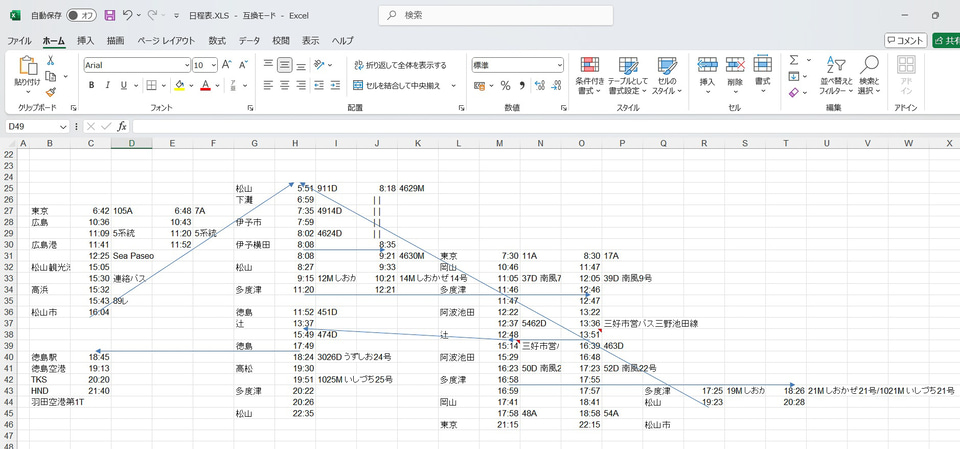Open the ファイル tab
This screenshot has height=449, width=960.
pos(19,40)
